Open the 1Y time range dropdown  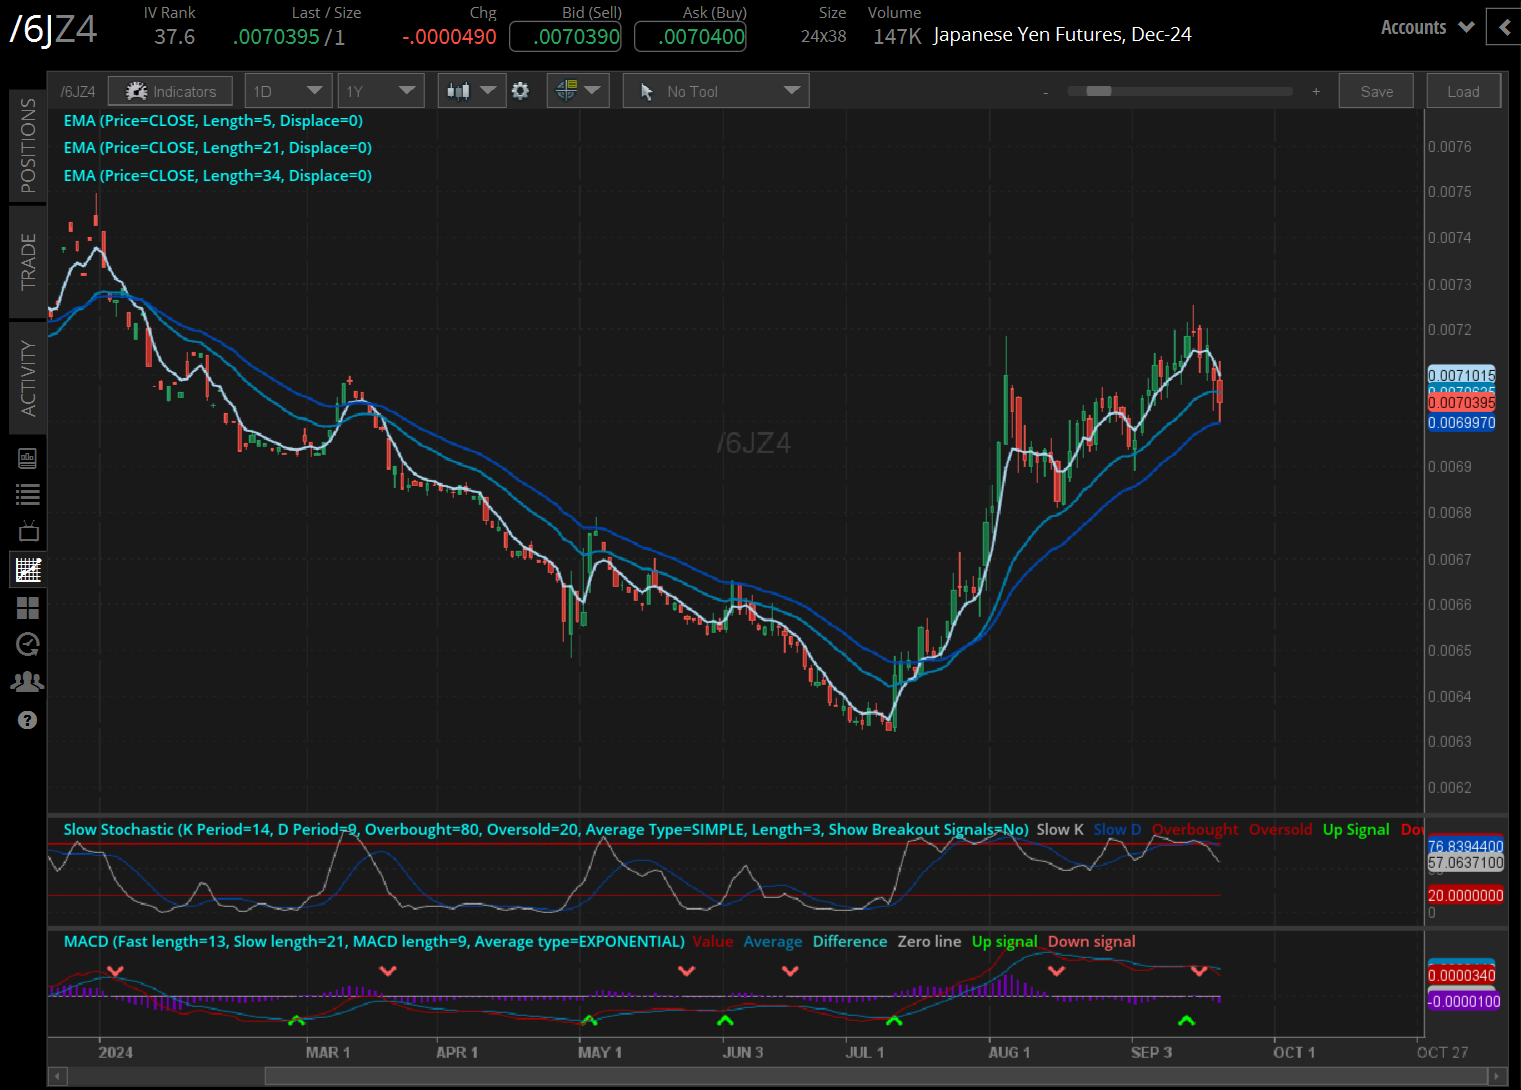pos(380,91)
